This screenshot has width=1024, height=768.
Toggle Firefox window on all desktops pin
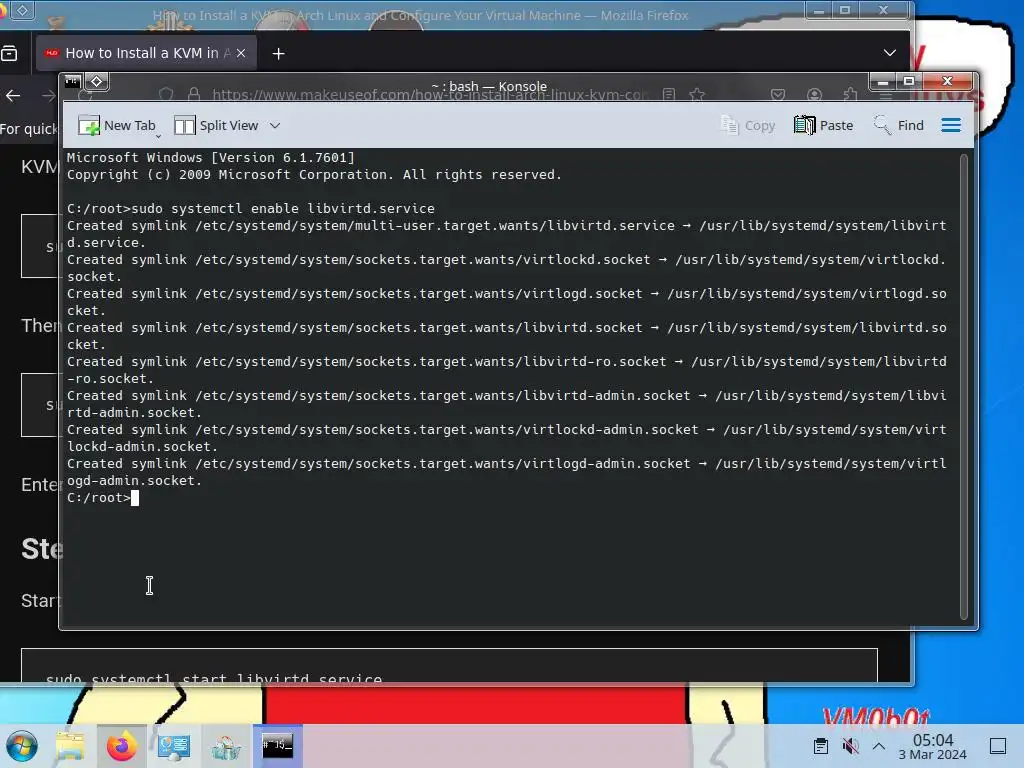pos(22,10)
